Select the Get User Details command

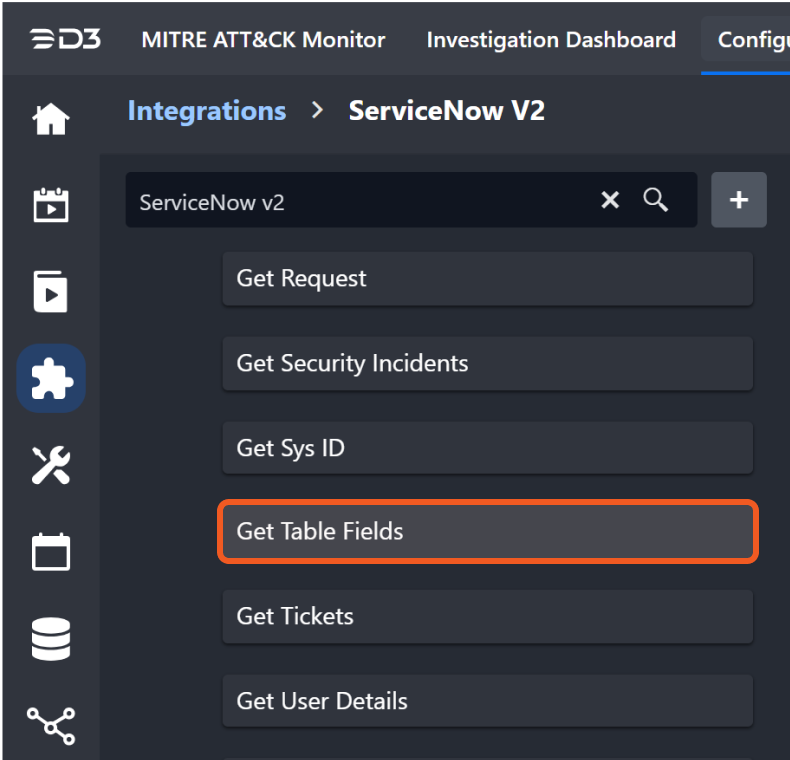(x=487, y=701)
